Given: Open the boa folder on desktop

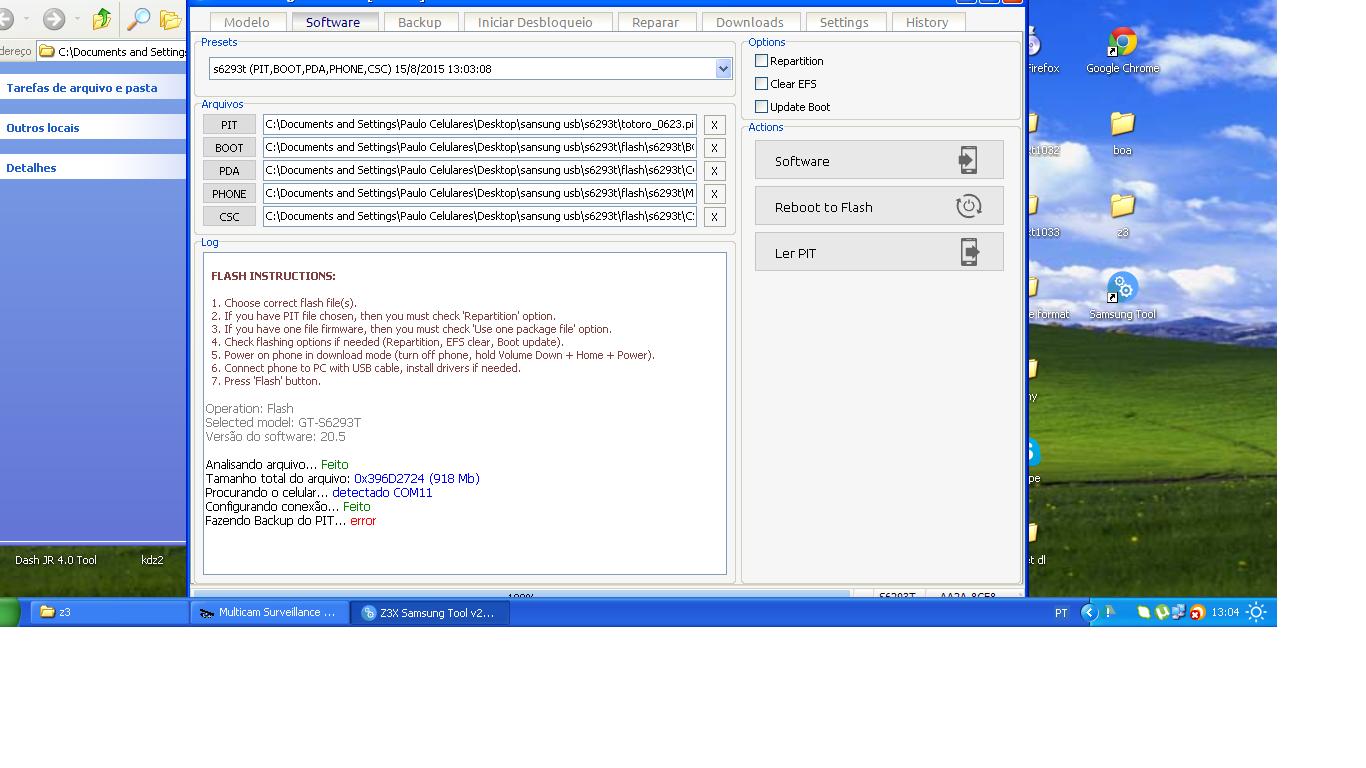Looking at the screenshot, I should 1122,133.
